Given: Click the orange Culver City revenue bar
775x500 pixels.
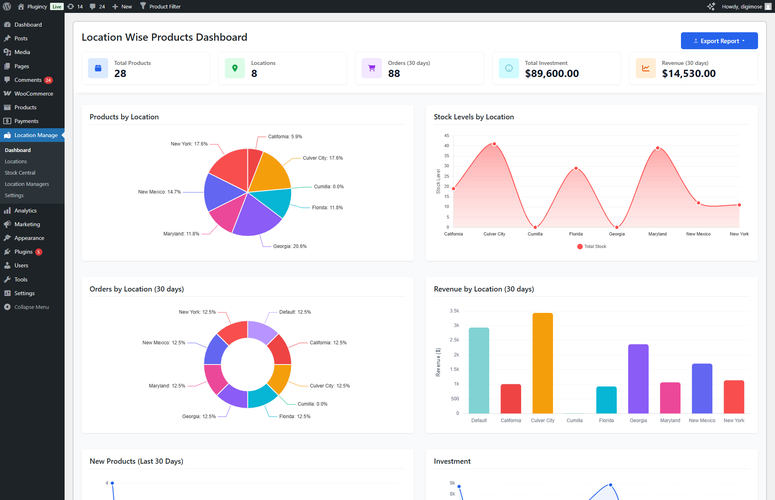Looking at the screenshot, I should pos(543,363).
